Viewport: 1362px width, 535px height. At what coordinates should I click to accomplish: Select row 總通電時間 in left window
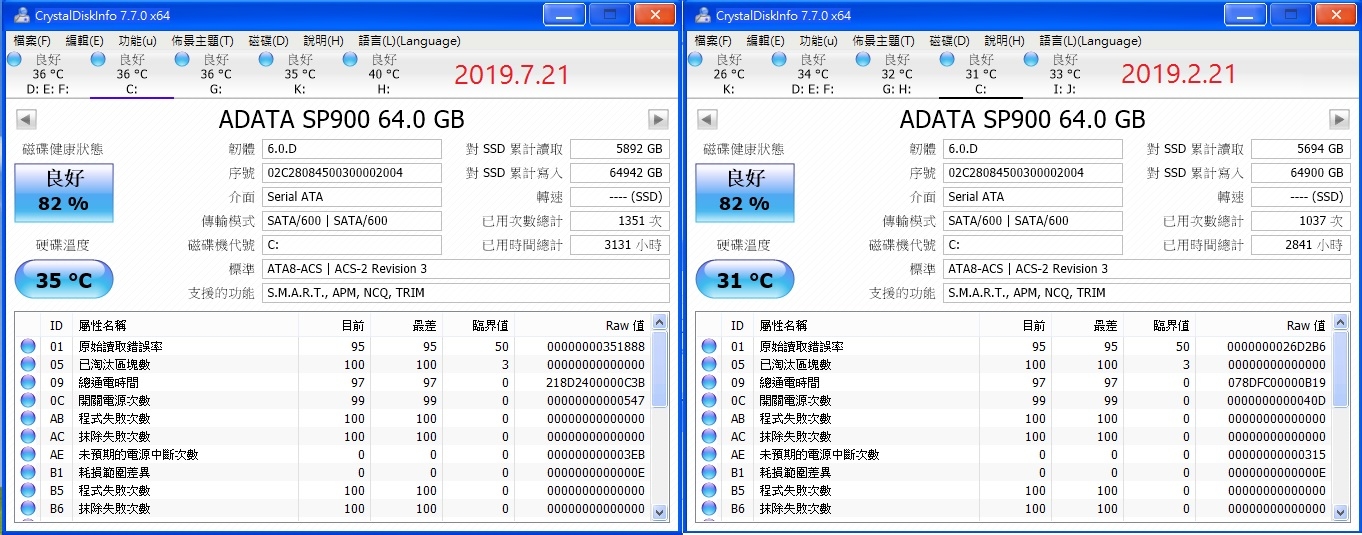click(x=332, y=383)
